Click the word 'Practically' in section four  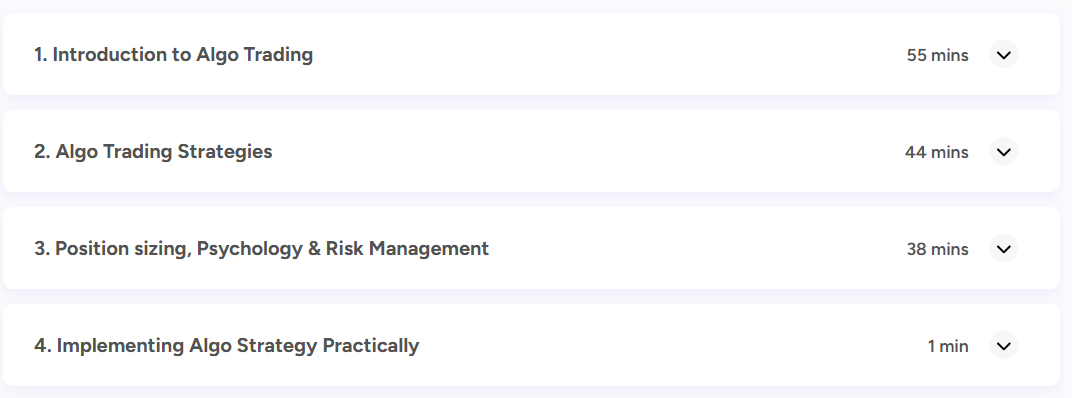[371, 346]
